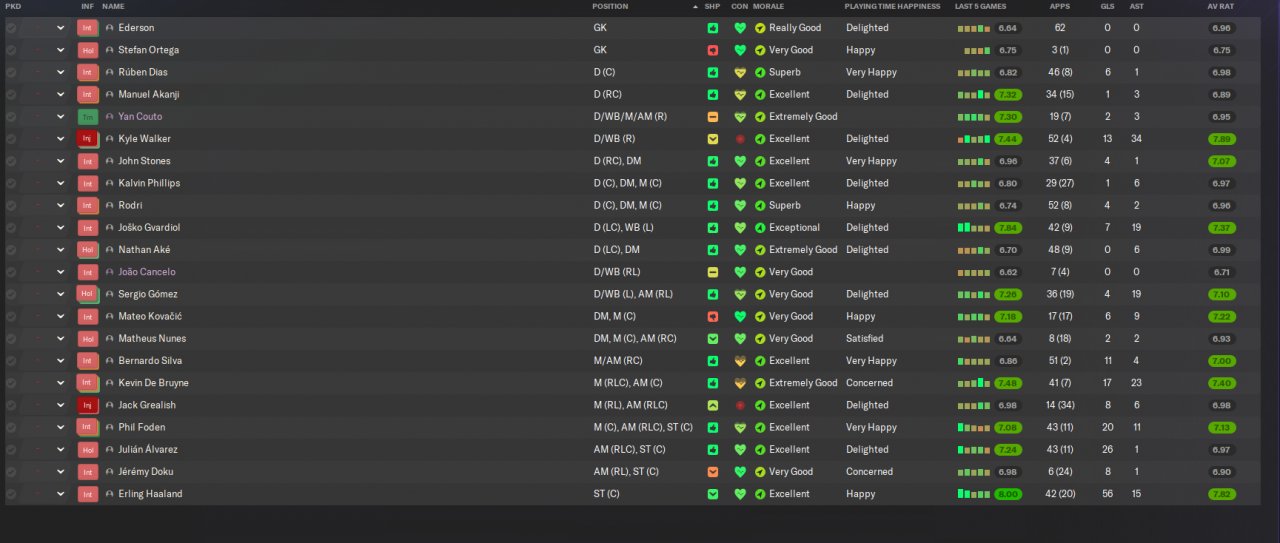Image resolution: width=1280 pixels, height=543 pixels.
Task: Click Stefan Ortega's Hol holiday badge
Action: click(x=88, y=50)
